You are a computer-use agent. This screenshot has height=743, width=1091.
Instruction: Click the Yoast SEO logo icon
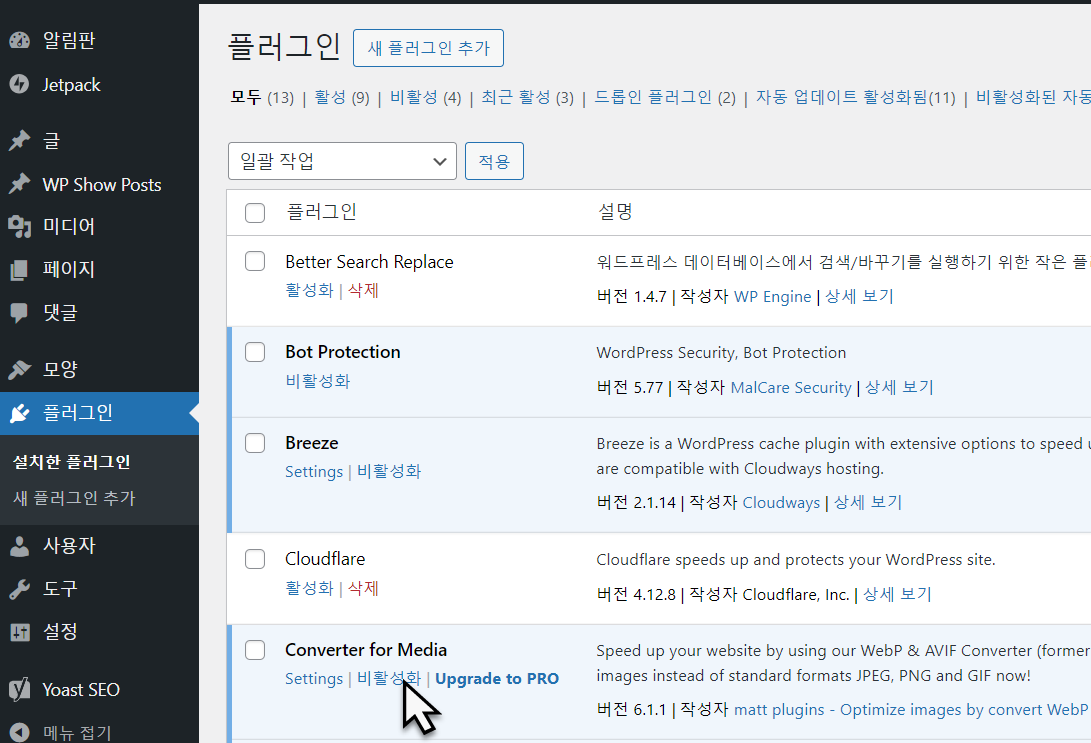coord(19,689)
